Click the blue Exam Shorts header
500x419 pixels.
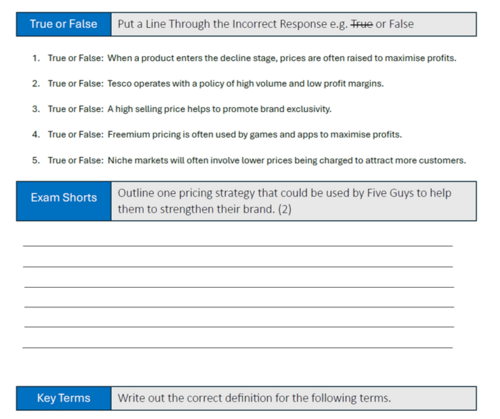click(64, 201)
